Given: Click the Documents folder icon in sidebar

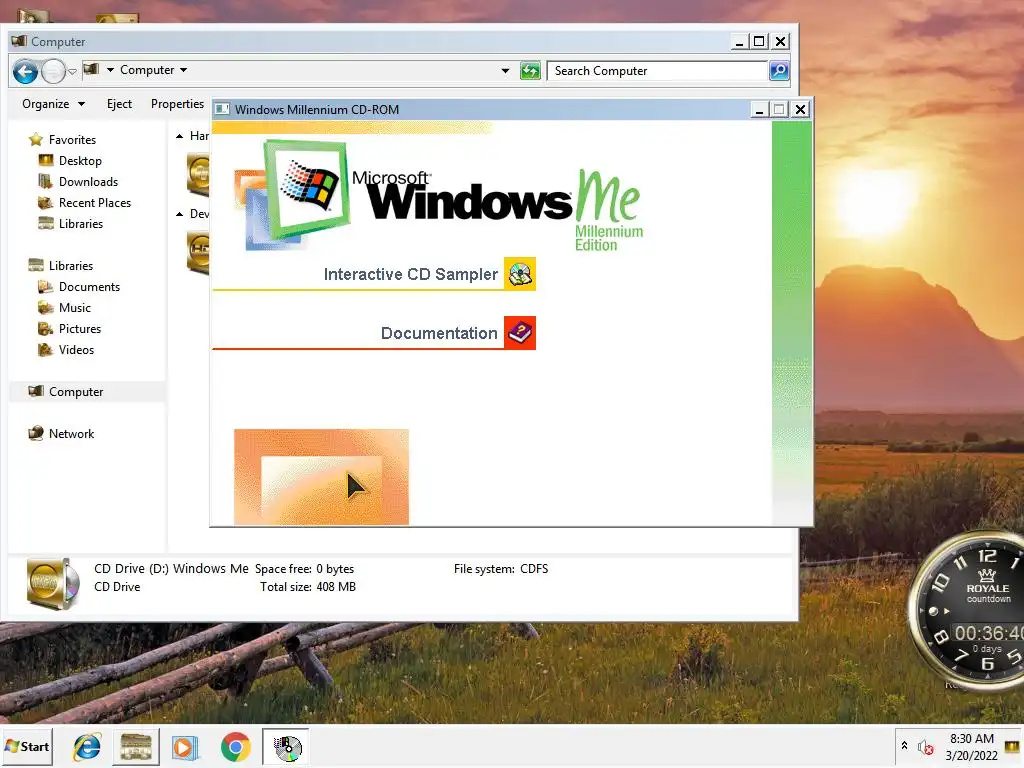Looking at the screenshot, I should click(x=46, y=286).
